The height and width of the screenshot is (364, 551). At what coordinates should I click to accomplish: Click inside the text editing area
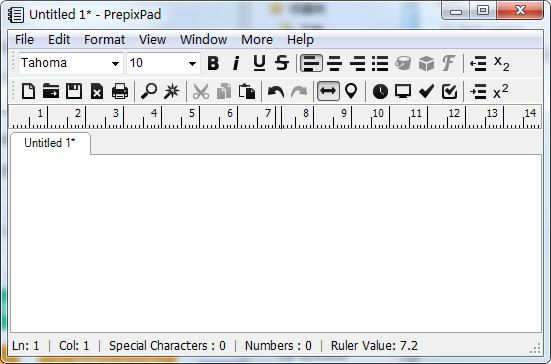276,243
